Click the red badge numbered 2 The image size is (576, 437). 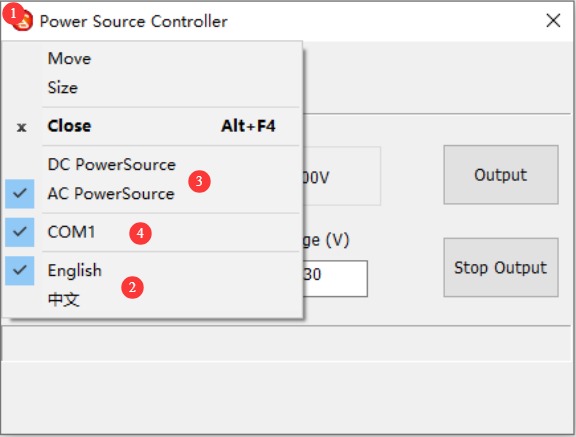[132, 287]
